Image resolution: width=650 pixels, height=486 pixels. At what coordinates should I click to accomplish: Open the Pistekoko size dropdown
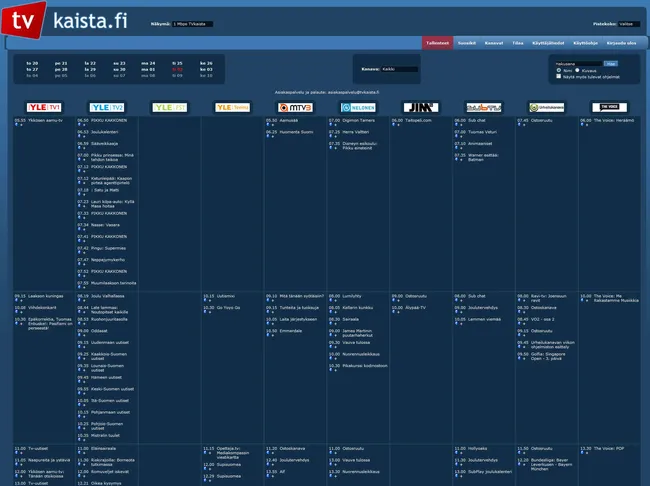point(629,24)
